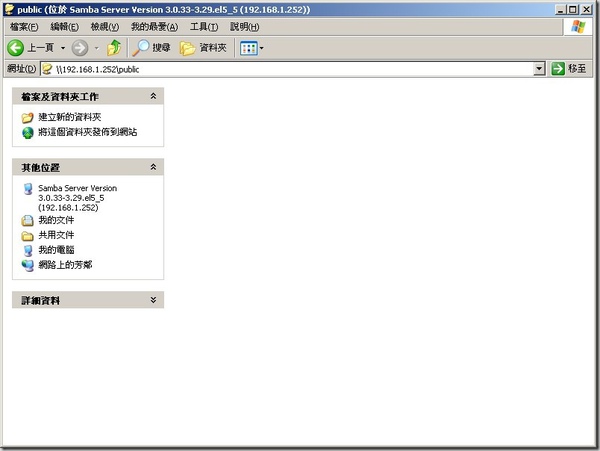Open the forward button history dropdown arrow

pos(97,48)
